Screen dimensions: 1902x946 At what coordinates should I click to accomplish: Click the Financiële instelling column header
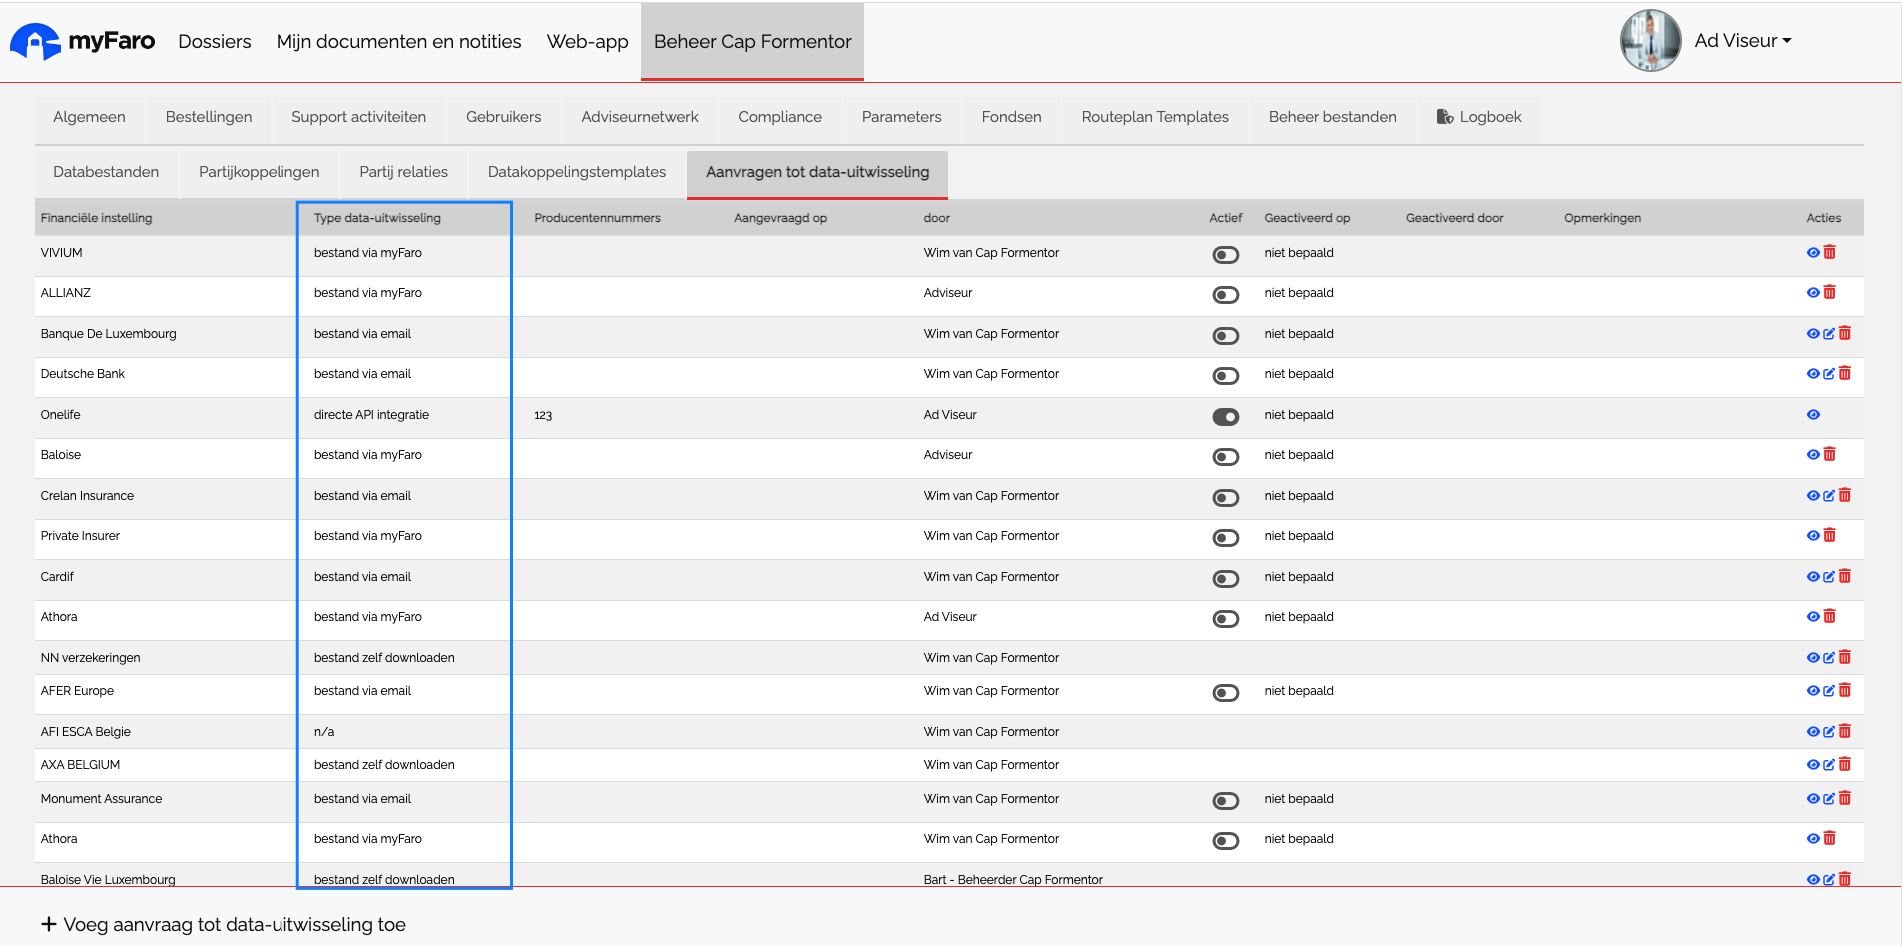tap(96, 218)
